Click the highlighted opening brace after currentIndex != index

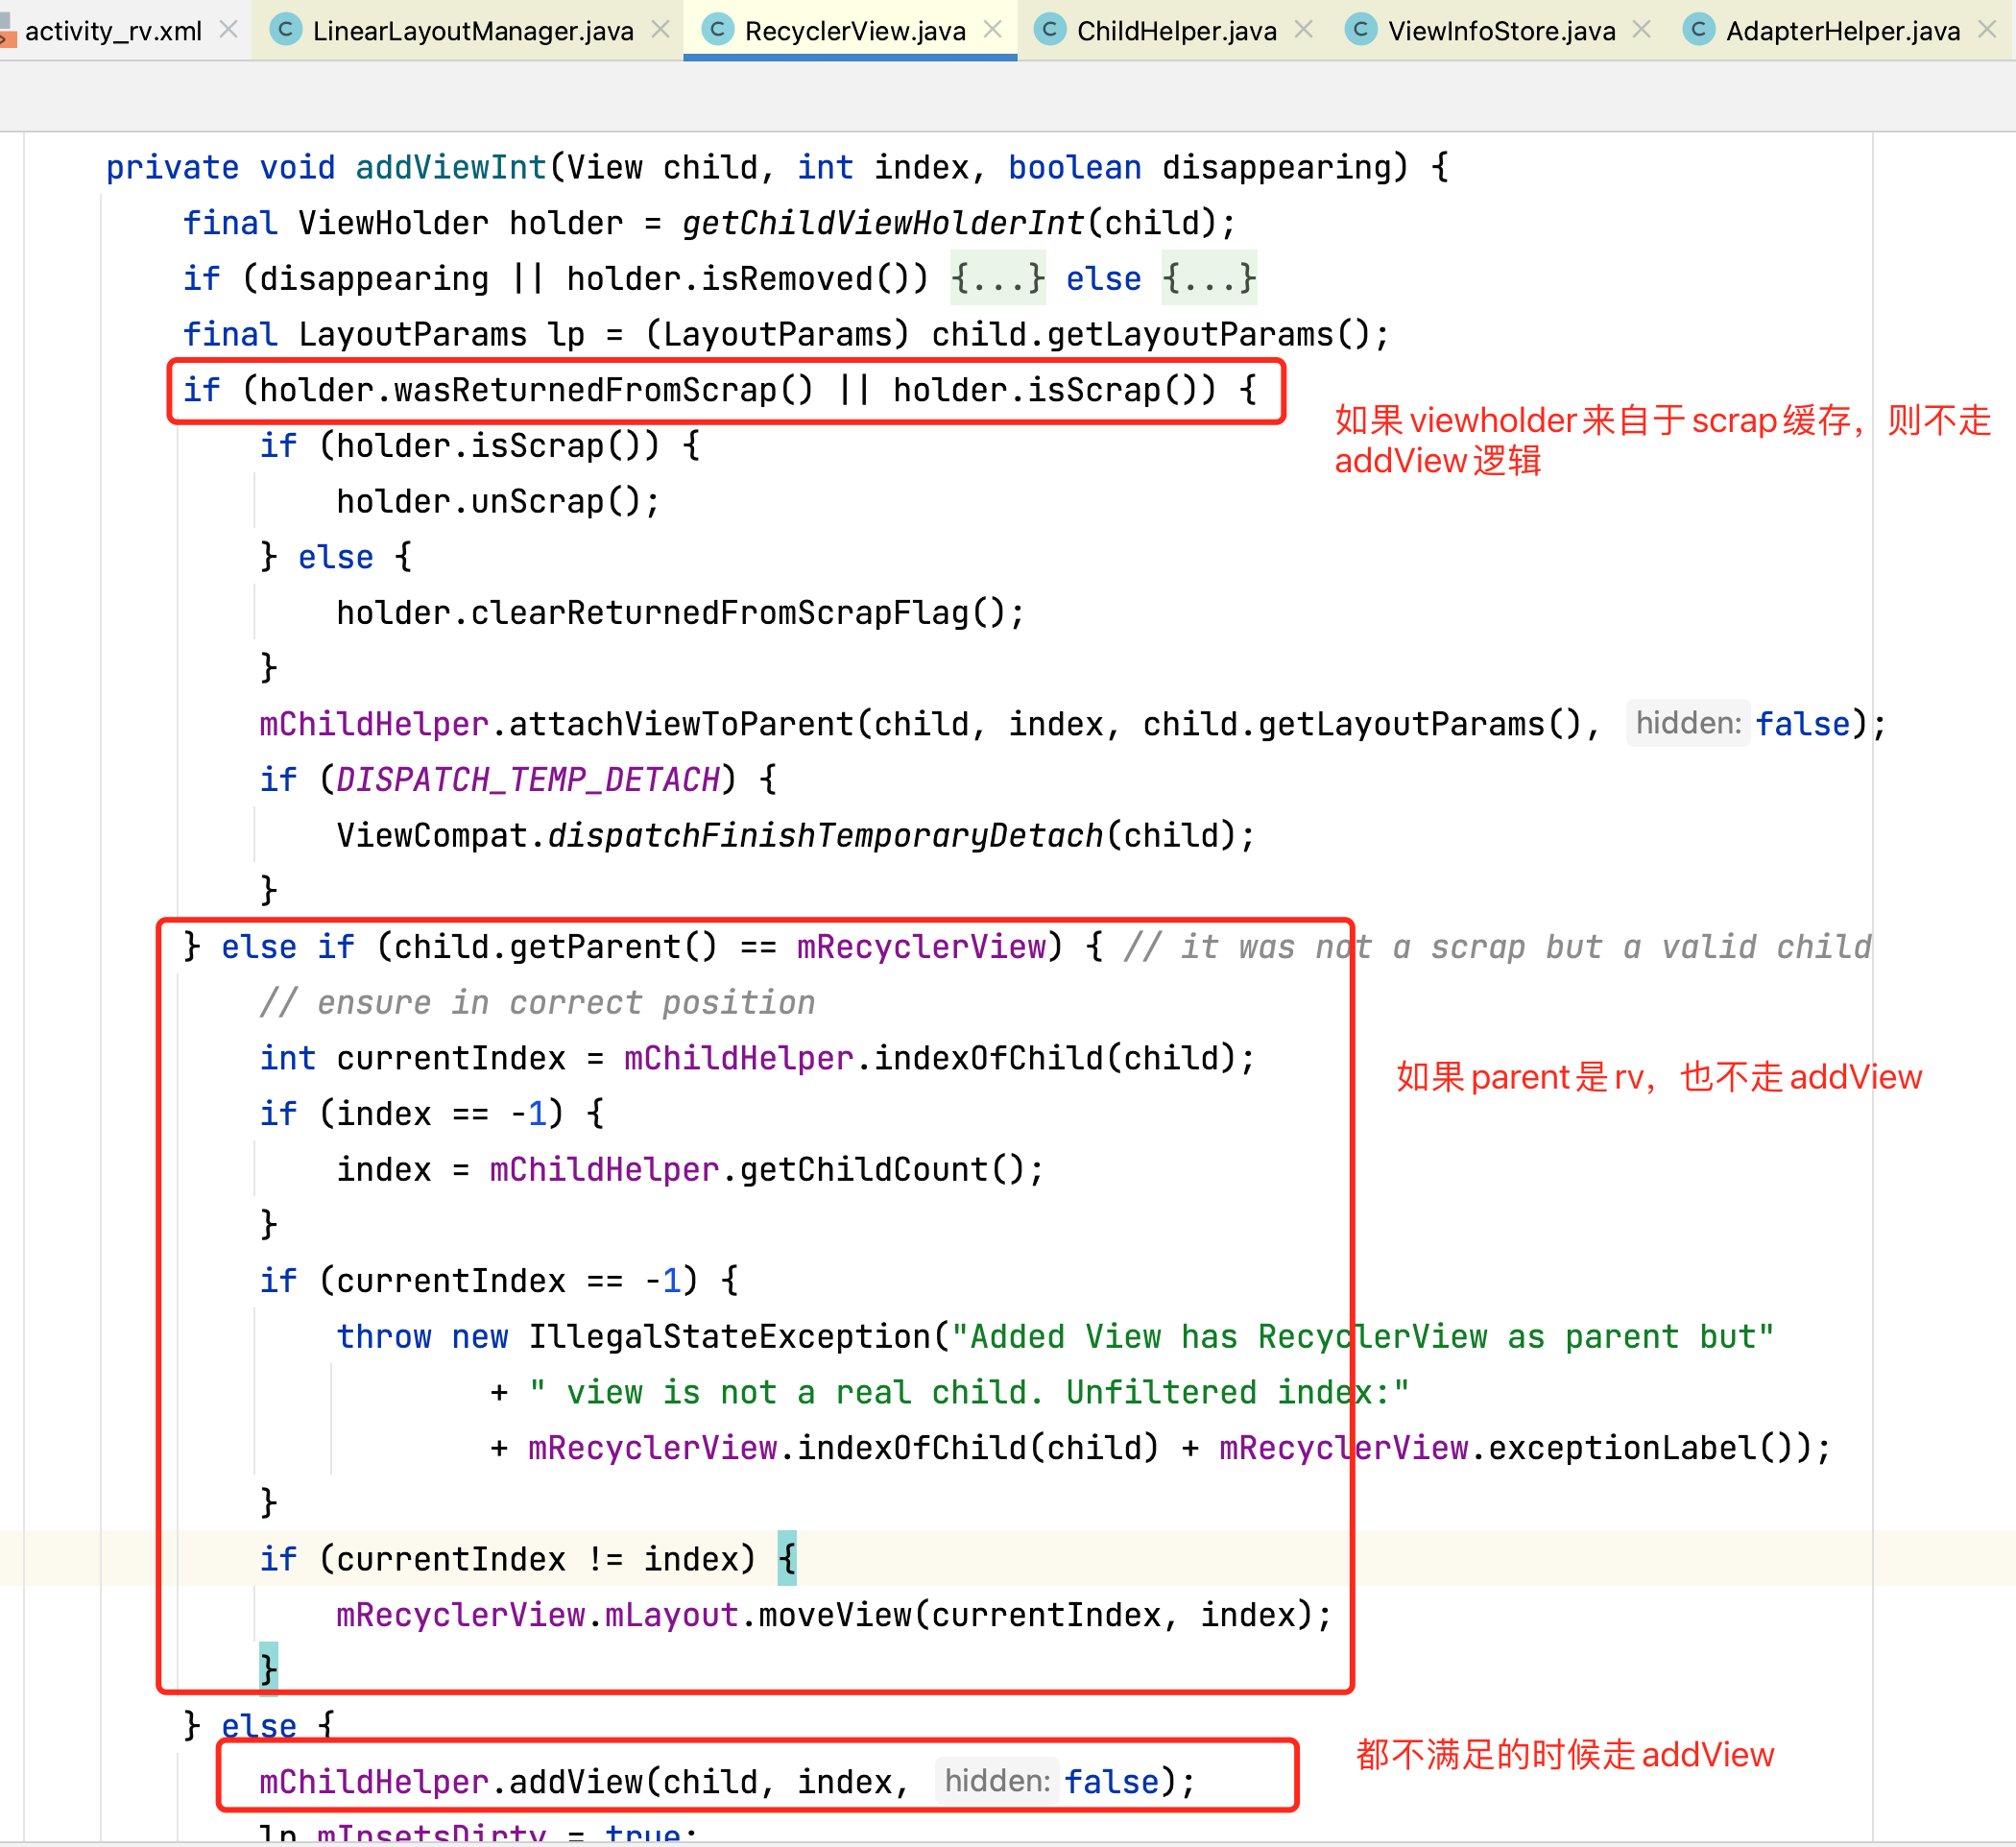(787, 1558)
